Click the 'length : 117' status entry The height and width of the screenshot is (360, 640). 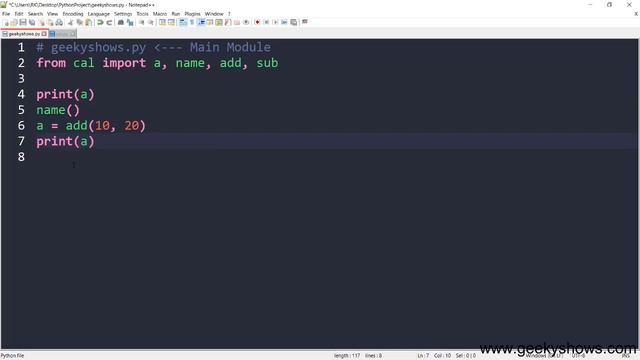pos(347,356)
